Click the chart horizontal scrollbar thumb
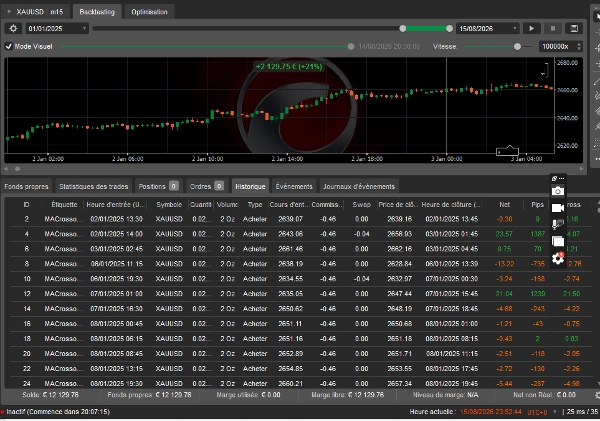 17,168
